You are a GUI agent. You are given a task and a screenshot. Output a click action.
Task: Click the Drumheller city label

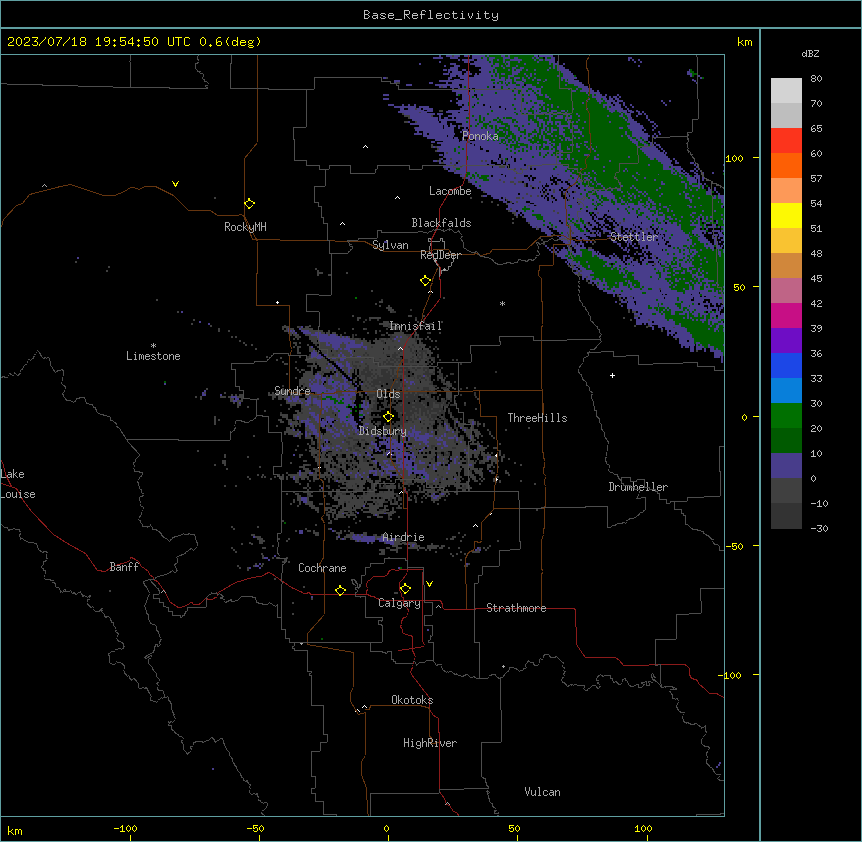[638, 487]
